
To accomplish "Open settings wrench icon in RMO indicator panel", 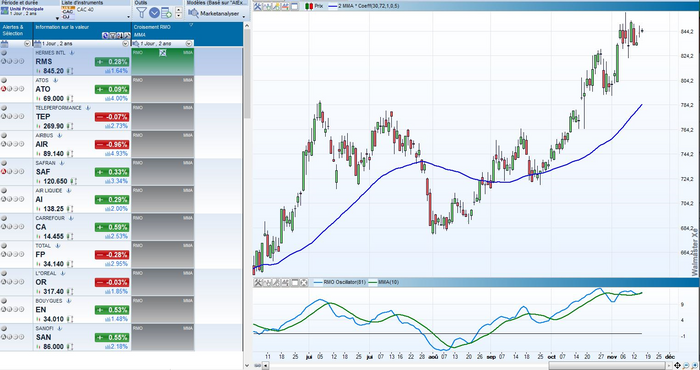I will 258,282.
